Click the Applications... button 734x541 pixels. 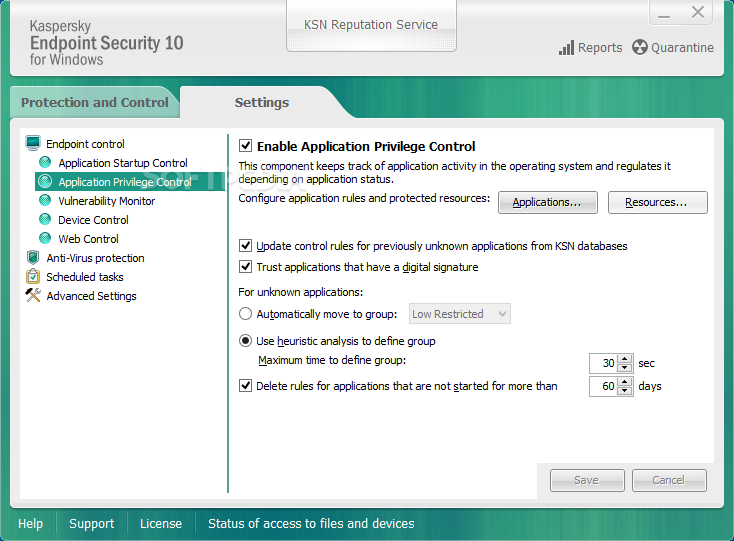(x=548, y=202)
